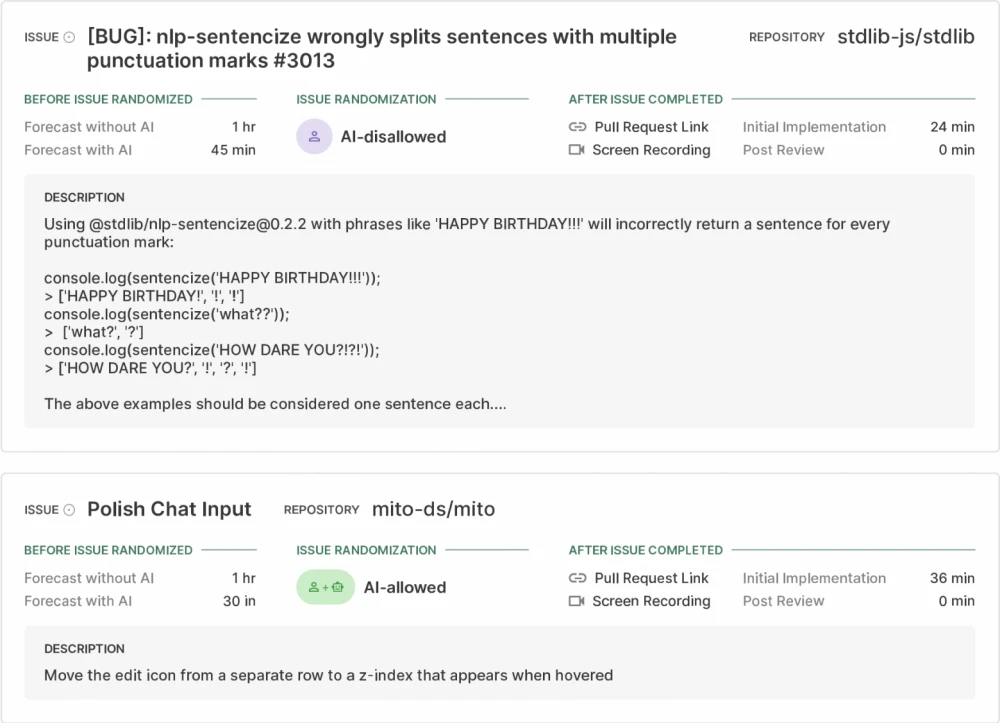Click the Polish Chat Input issue title
This screenshot has height=723, width=1000.
(169, 509)
